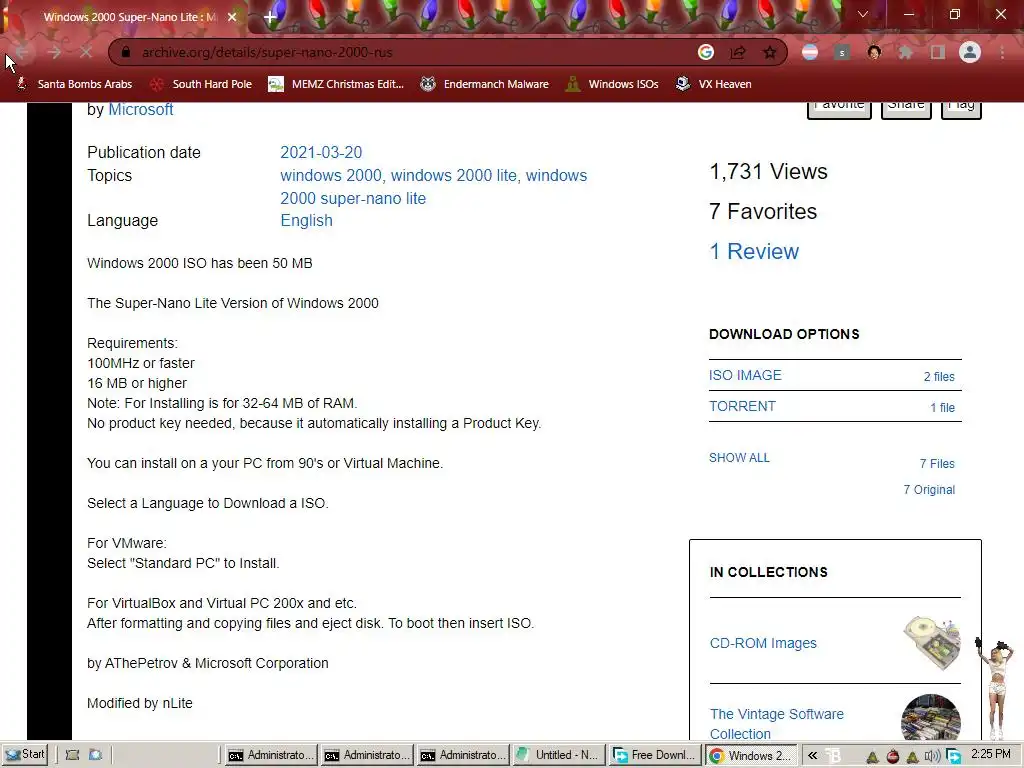
Task: Close the Windows 2000 Super-Nano Lite tab
Action: click(232, 17)
